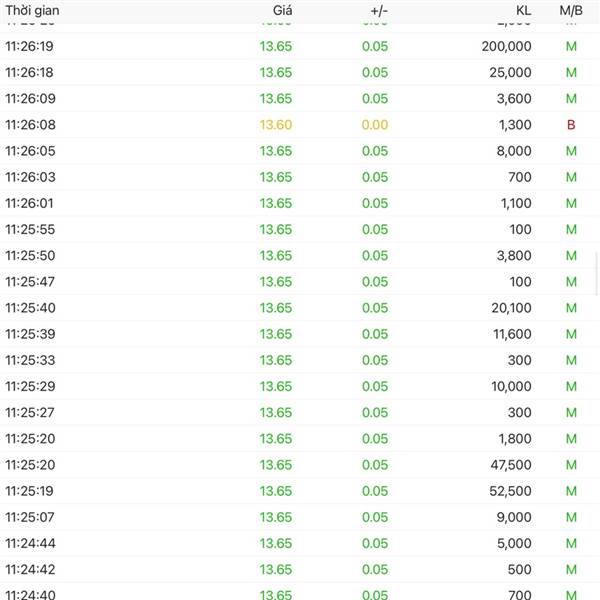The image size is (600, 600).
Task: Click the "+/-" column header
Action: 378,10
